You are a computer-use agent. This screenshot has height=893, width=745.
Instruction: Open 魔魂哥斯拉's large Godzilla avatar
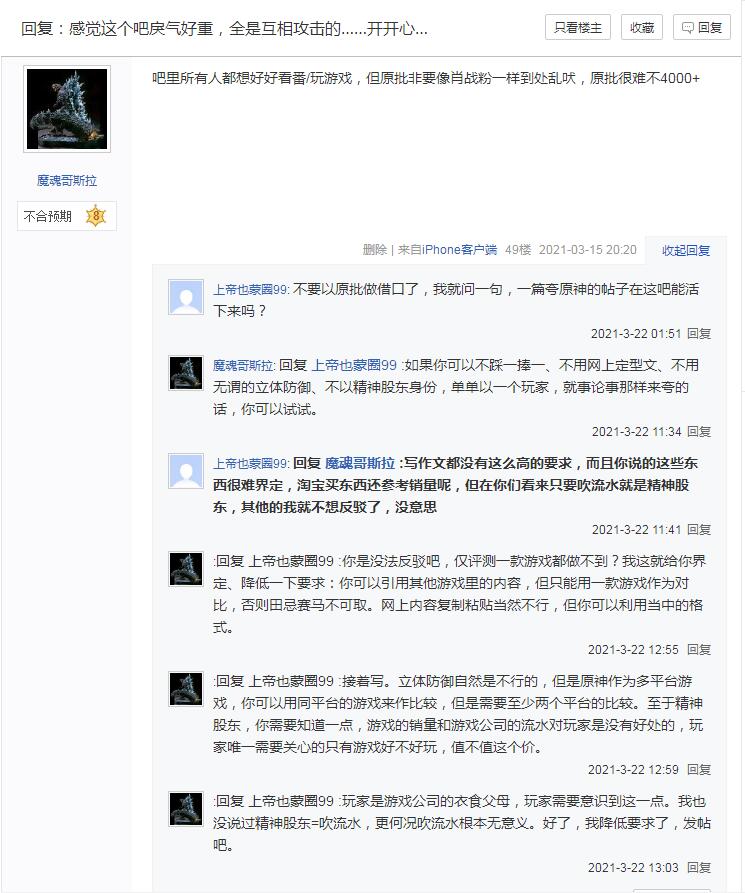pos(67,109)
